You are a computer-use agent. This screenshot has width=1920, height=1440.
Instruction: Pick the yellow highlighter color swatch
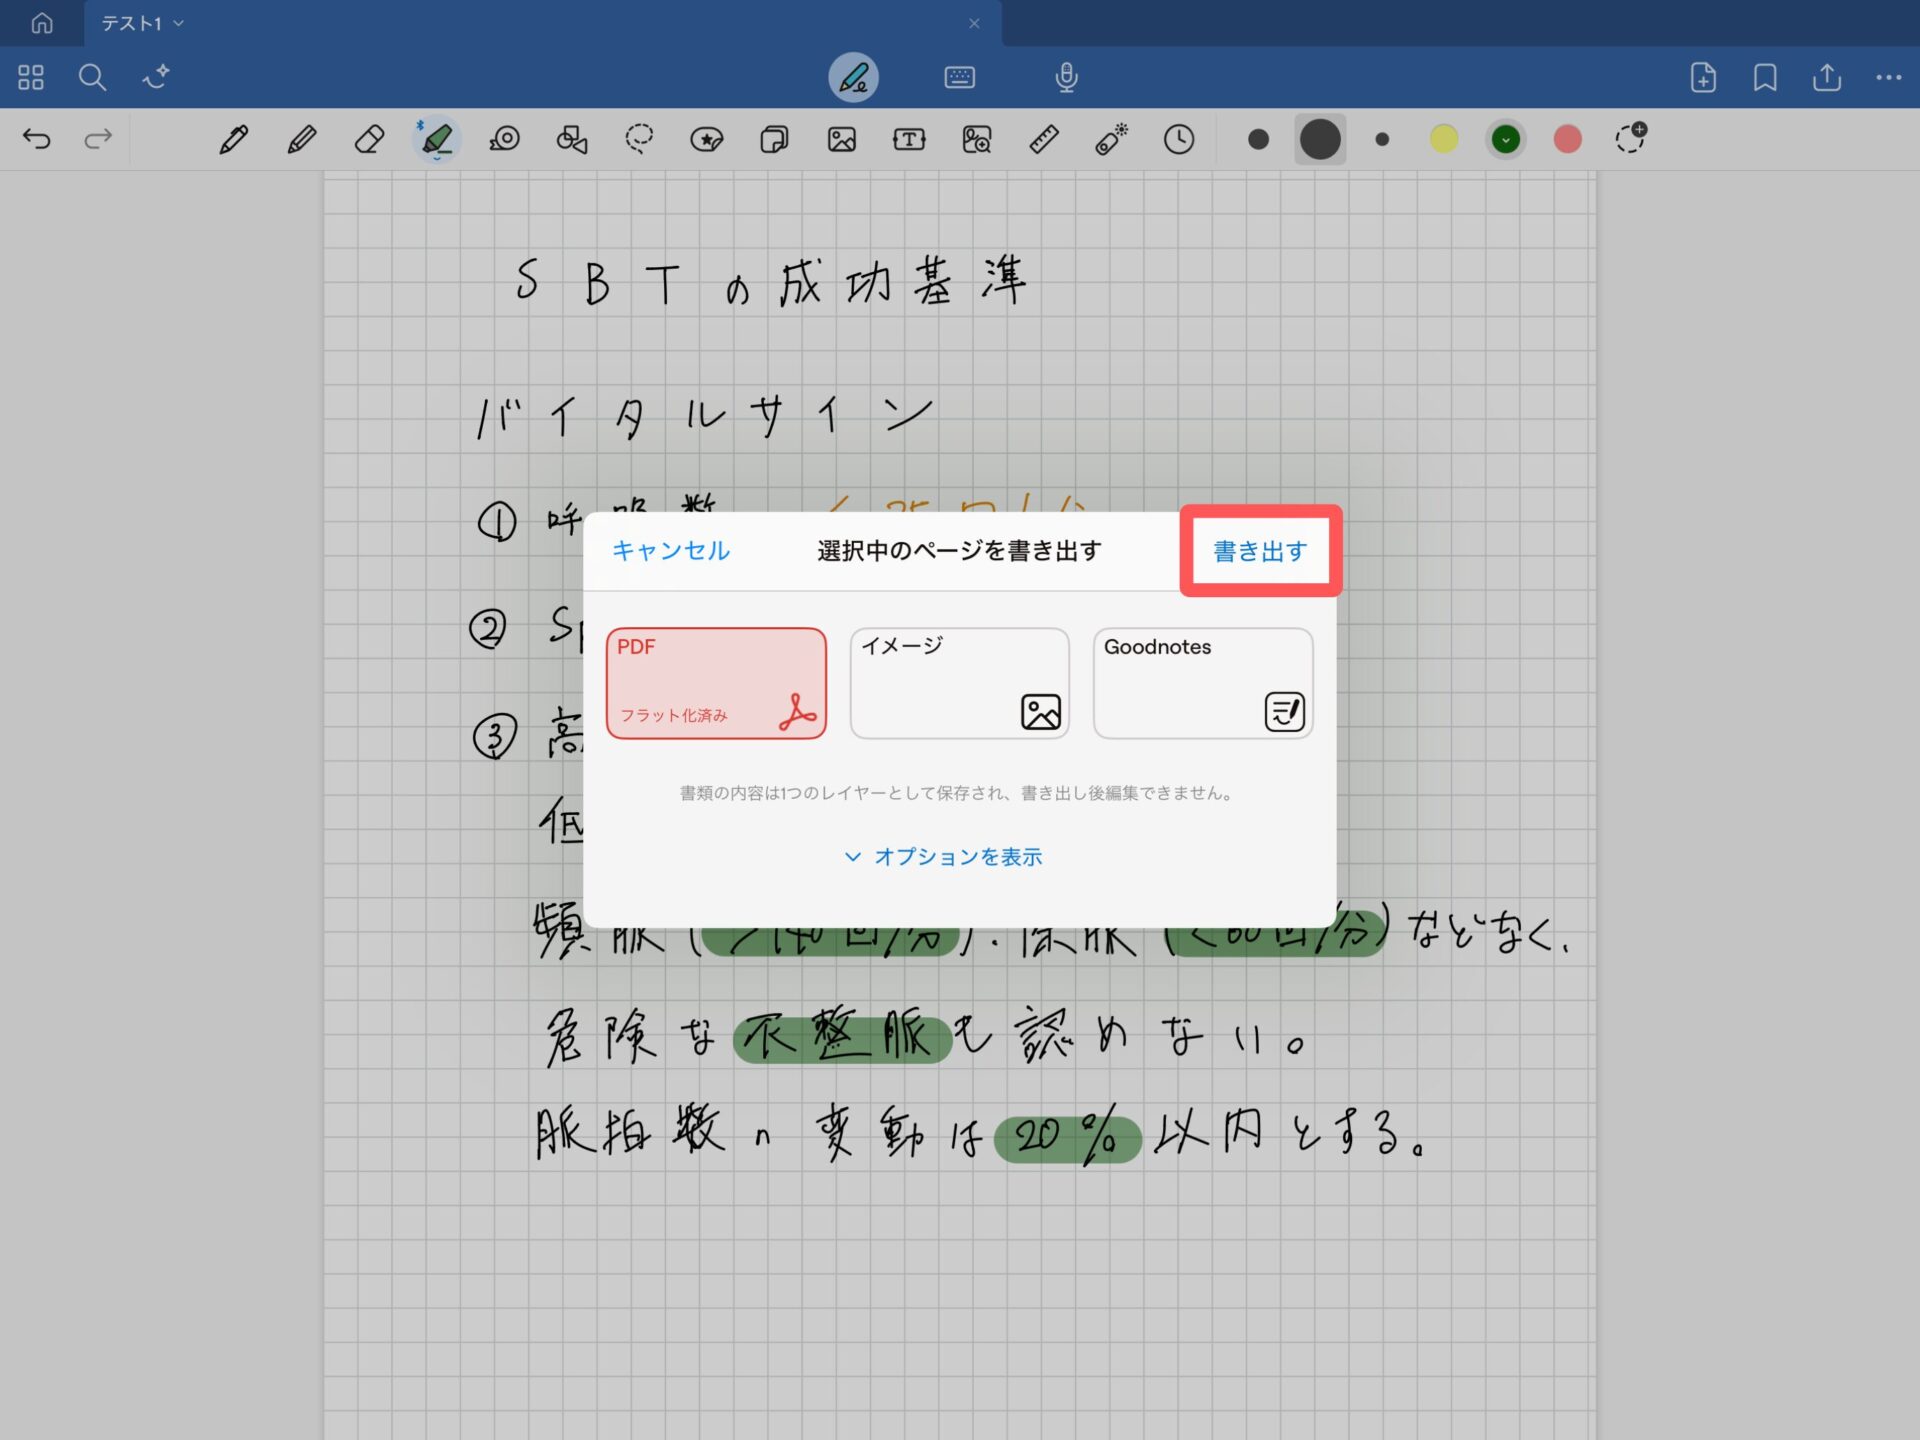[x=1443, y=139]
